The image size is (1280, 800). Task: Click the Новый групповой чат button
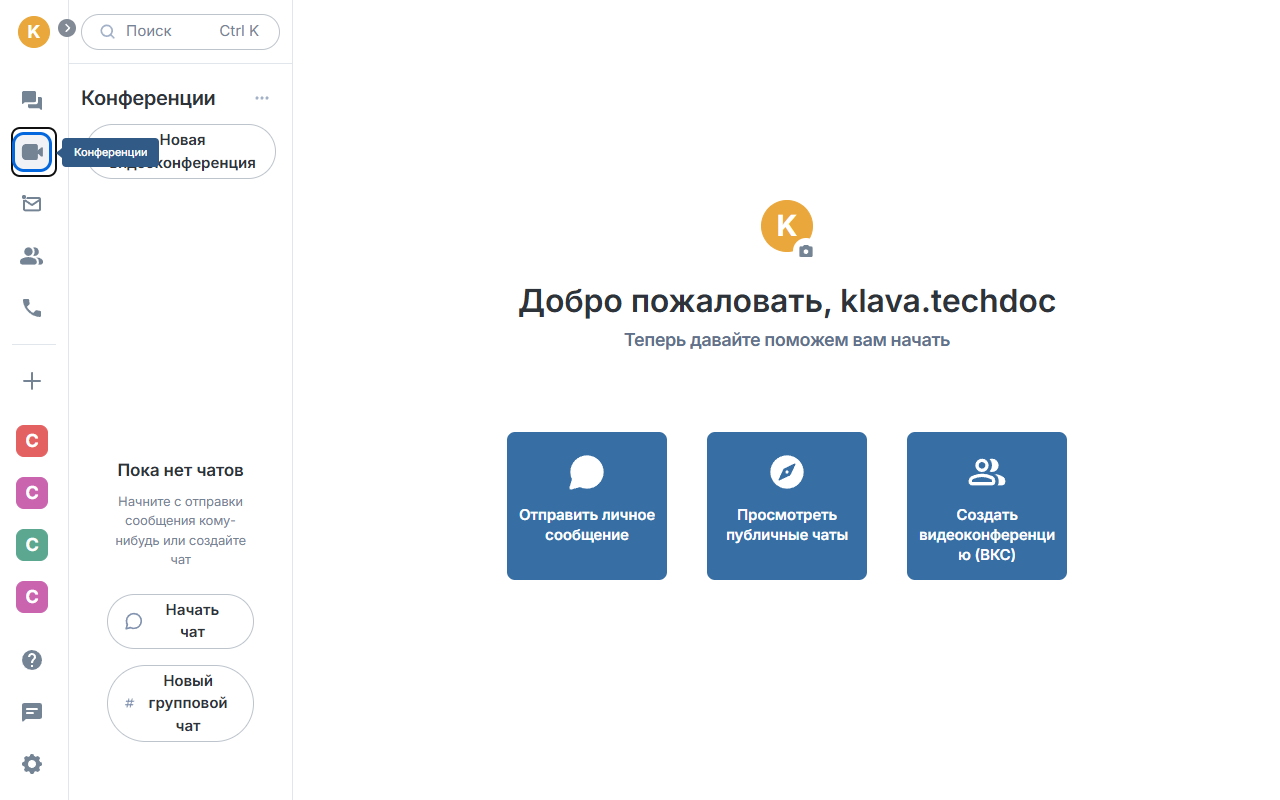(x=180, y=703)
